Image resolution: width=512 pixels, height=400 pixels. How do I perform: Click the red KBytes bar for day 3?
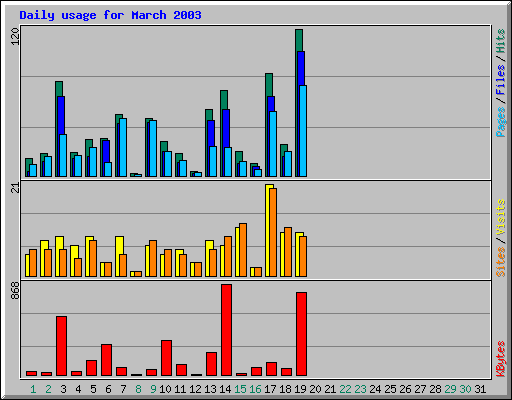(x=62, y=346)
